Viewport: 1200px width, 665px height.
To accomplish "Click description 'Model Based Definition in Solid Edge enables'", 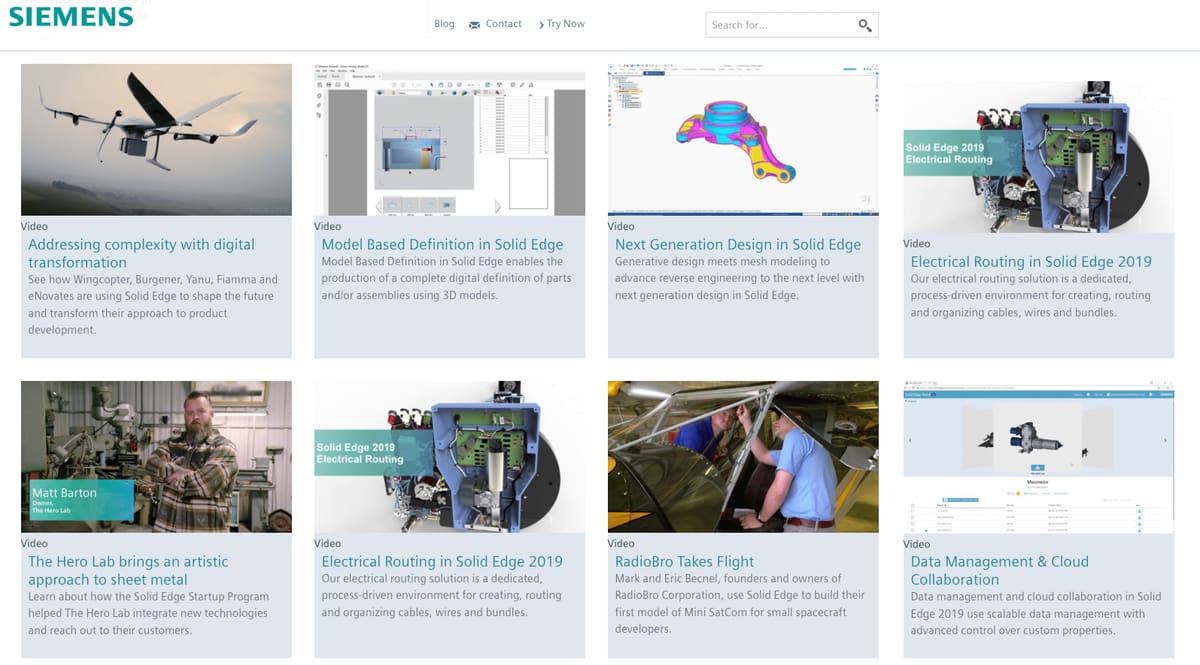I will point(446,279).
